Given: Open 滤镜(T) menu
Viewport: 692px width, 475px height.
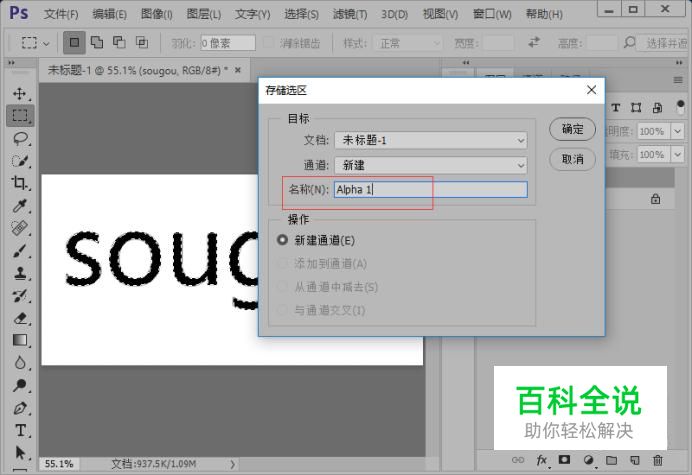Looking at the screenshot, I should click(350, 14).
